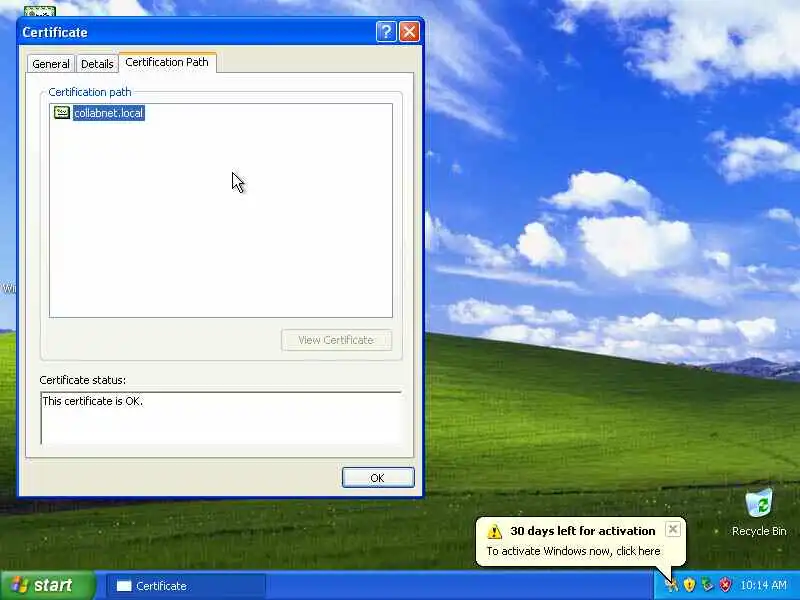Click the "This certificate is OK." status text

(x=93, y=401)
